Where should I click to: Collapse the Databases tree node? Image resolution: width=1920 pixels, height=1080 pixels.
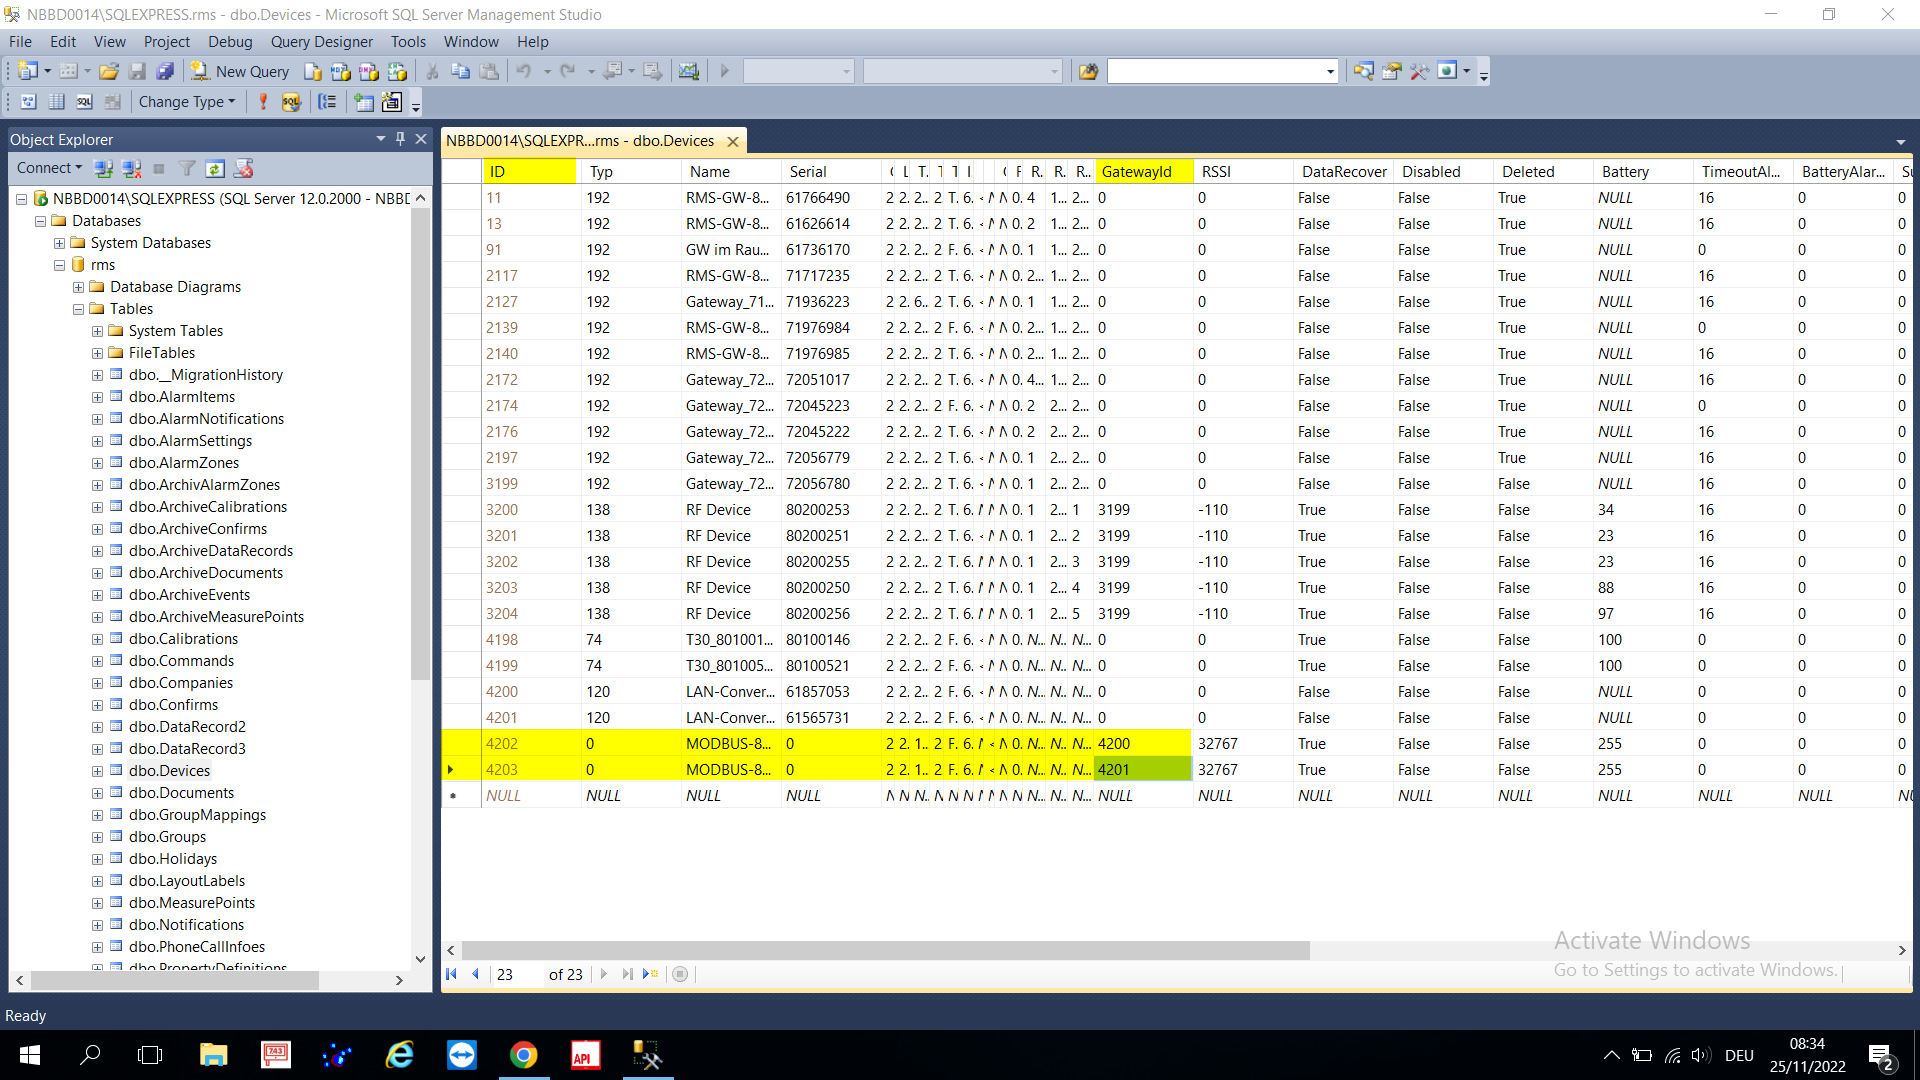[x=40, y=221]
